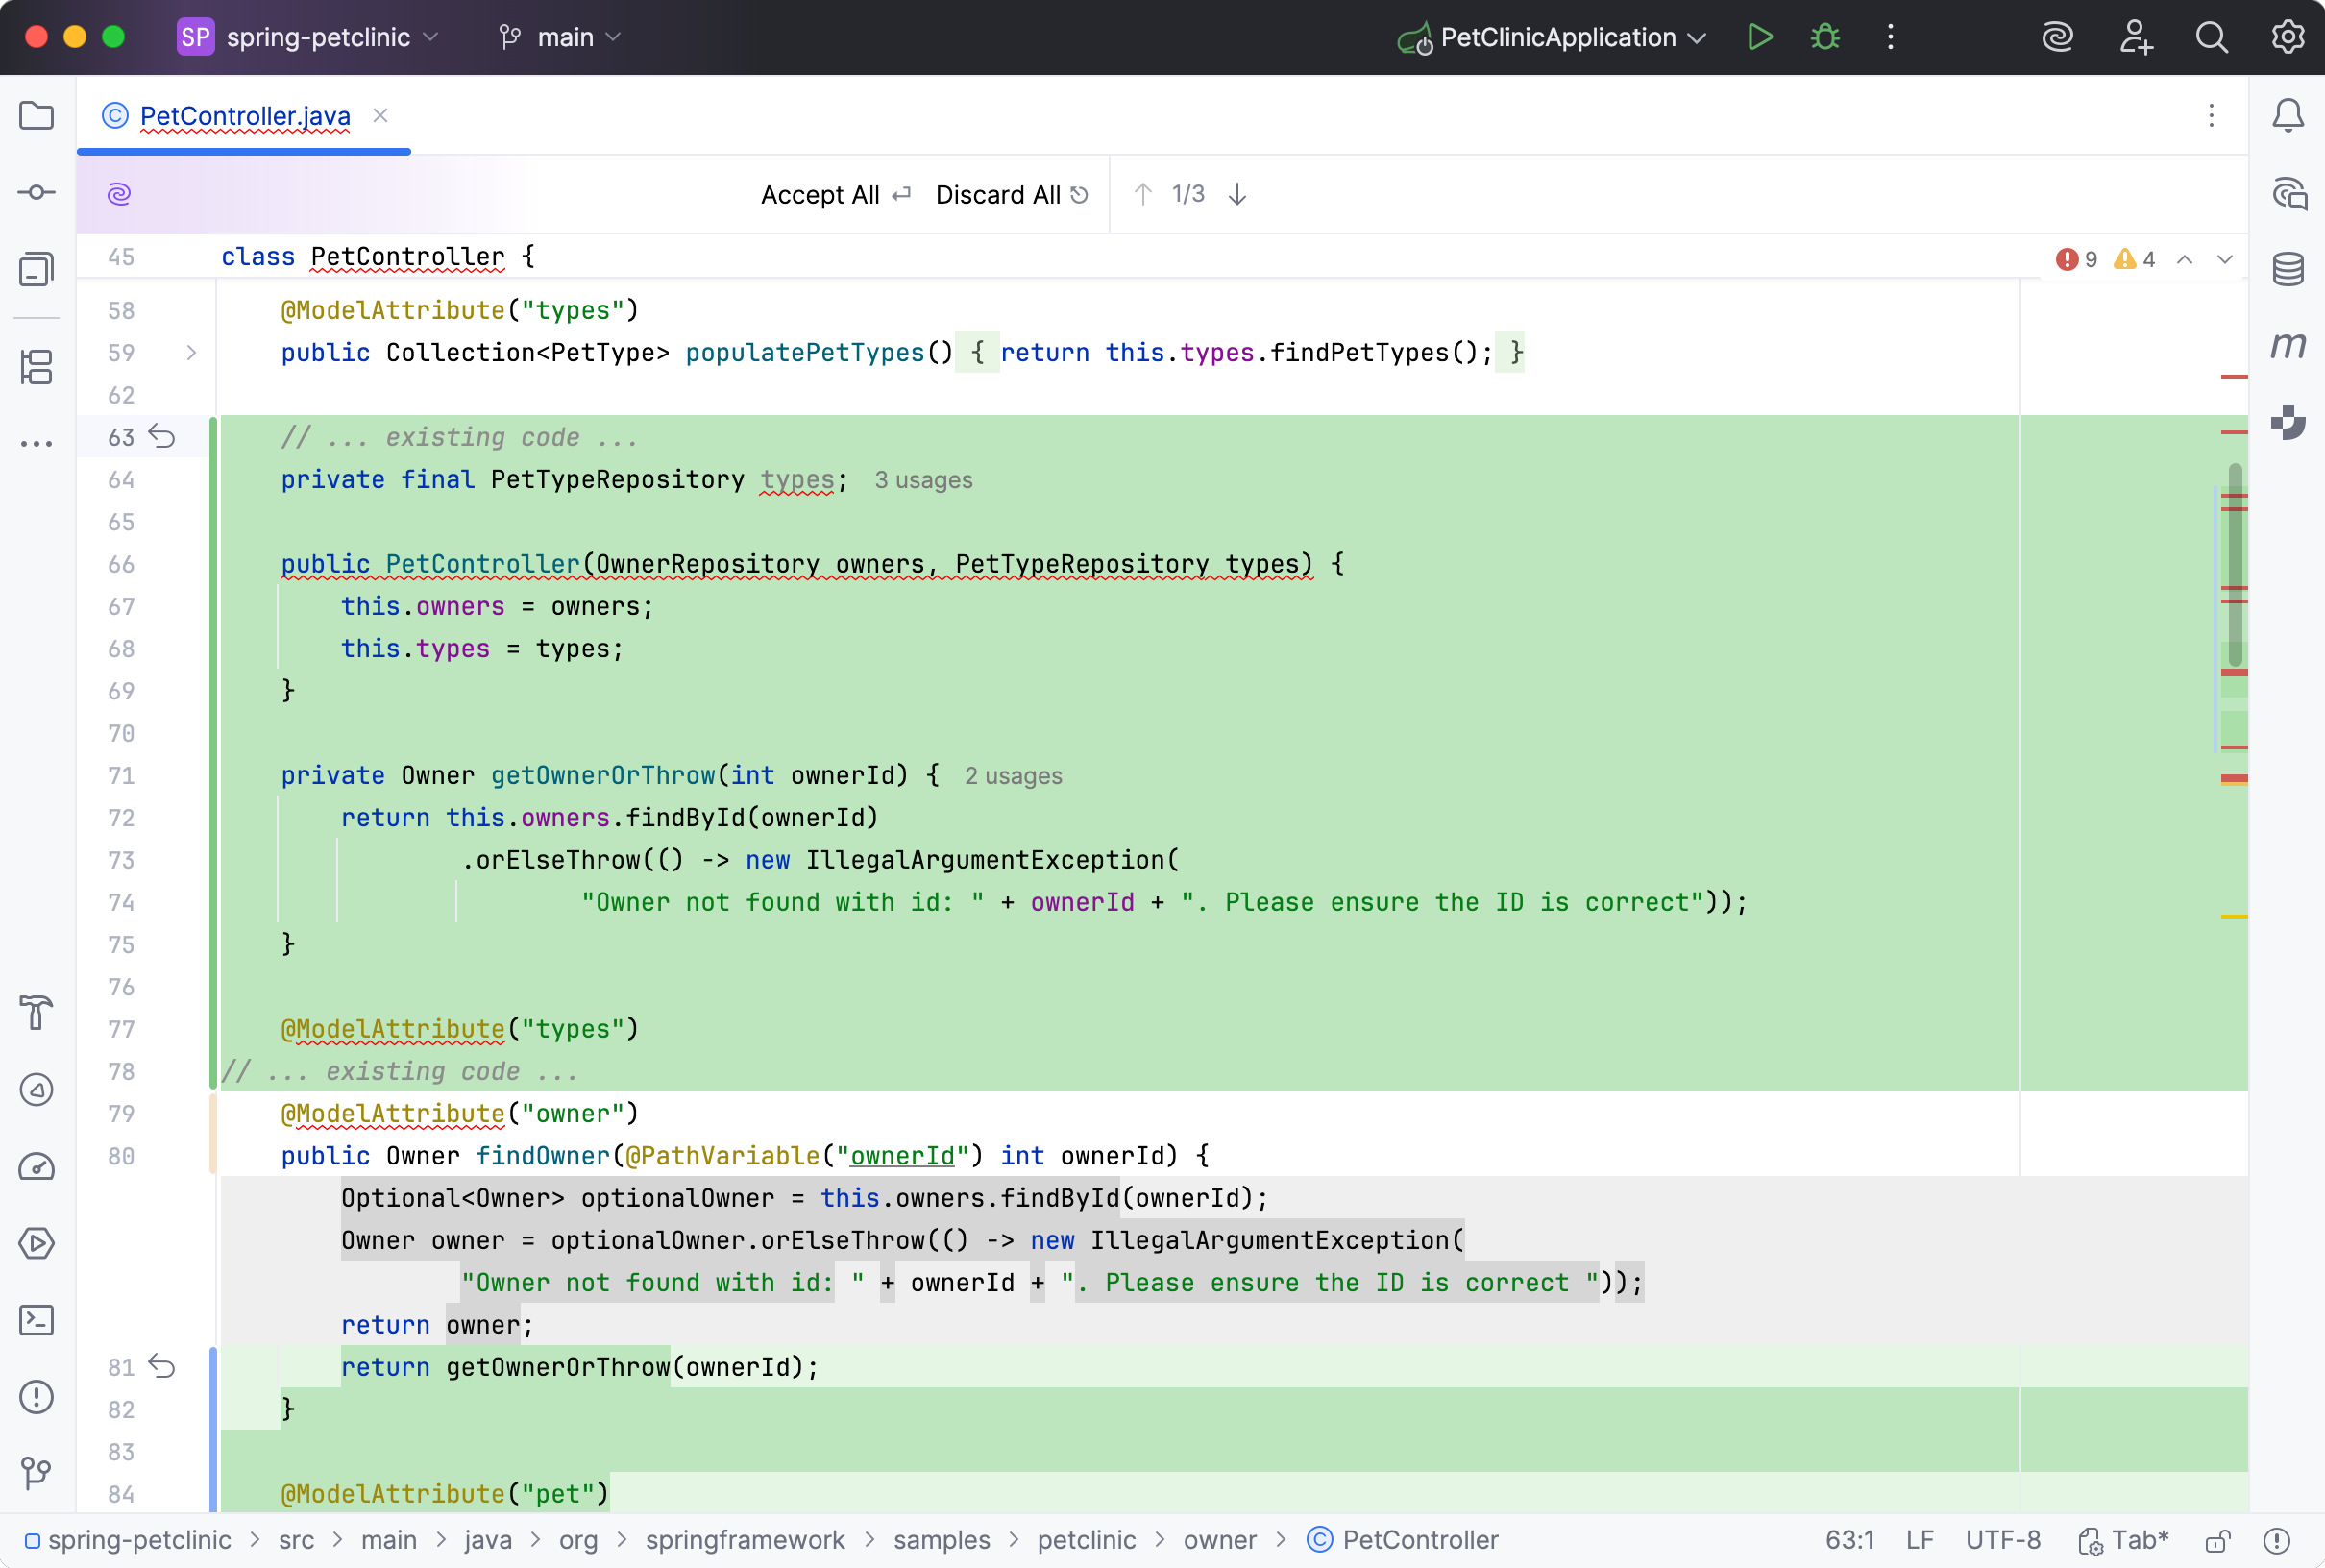Start Code With Me session via user icon

tap(2136, 37)
